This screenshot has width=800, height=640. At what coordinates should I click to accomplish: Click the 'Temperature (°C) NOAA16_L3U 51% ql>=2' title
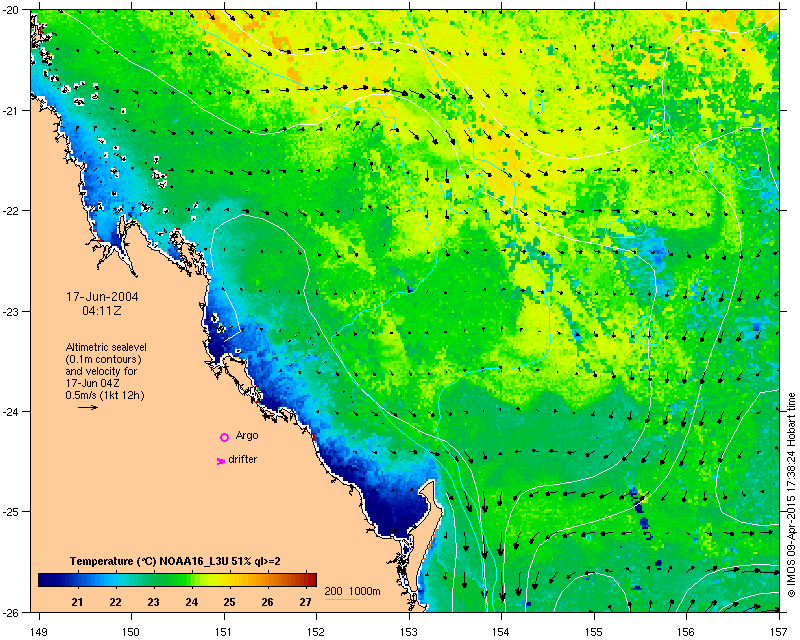pyautogui.click(x=175, y=561)
